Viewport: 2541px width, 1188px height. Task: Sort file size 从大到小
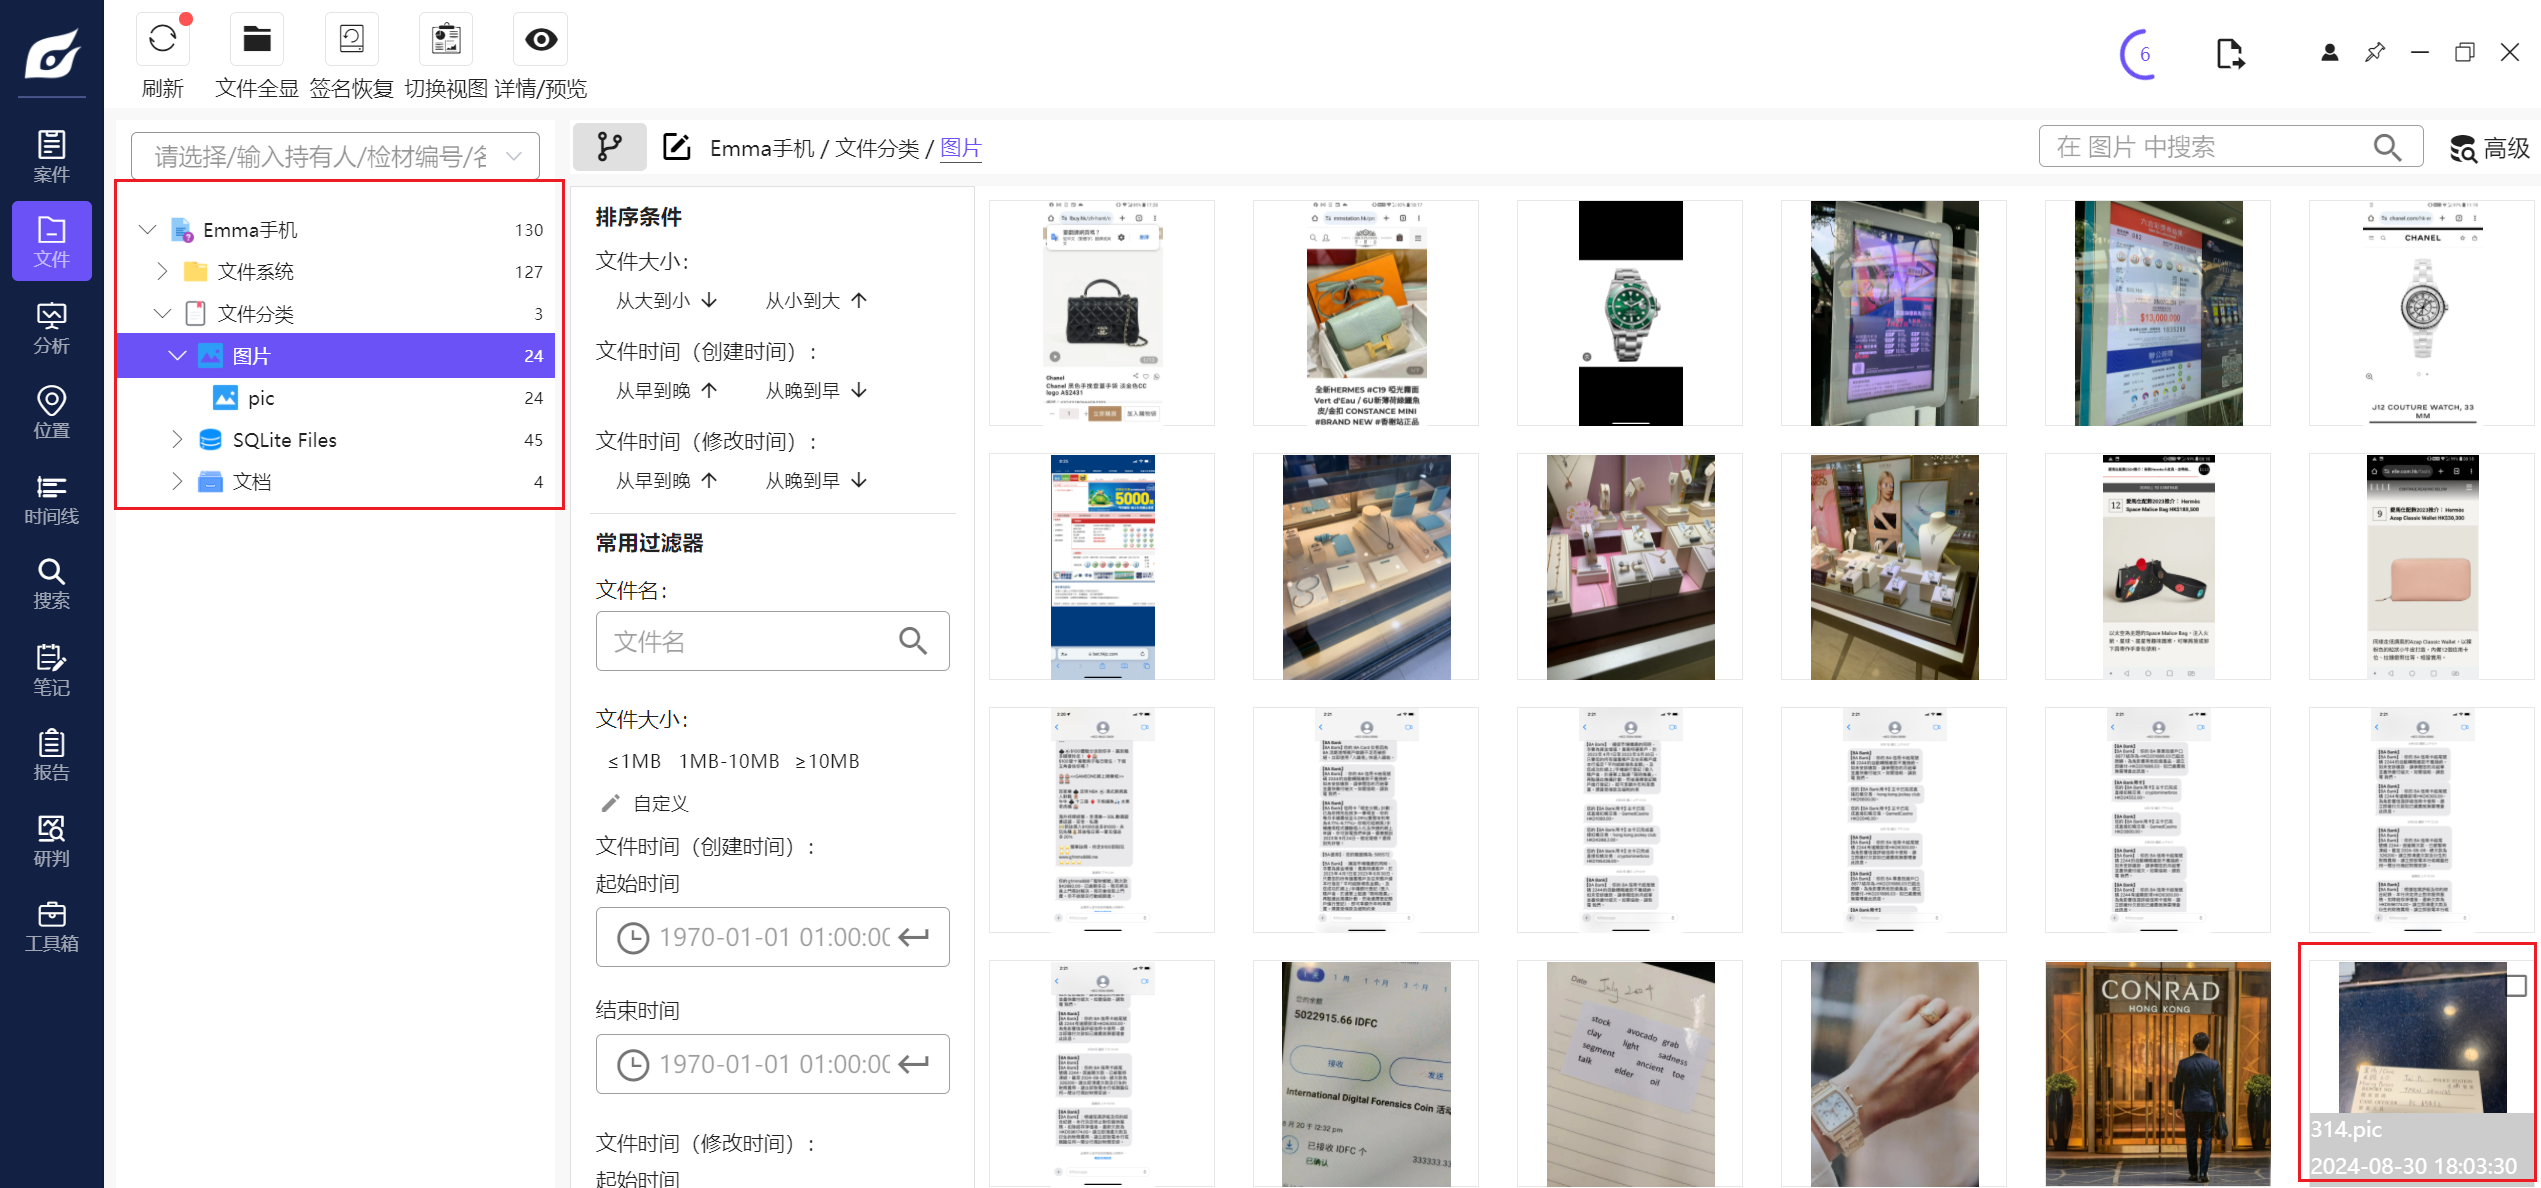point(666,300)
